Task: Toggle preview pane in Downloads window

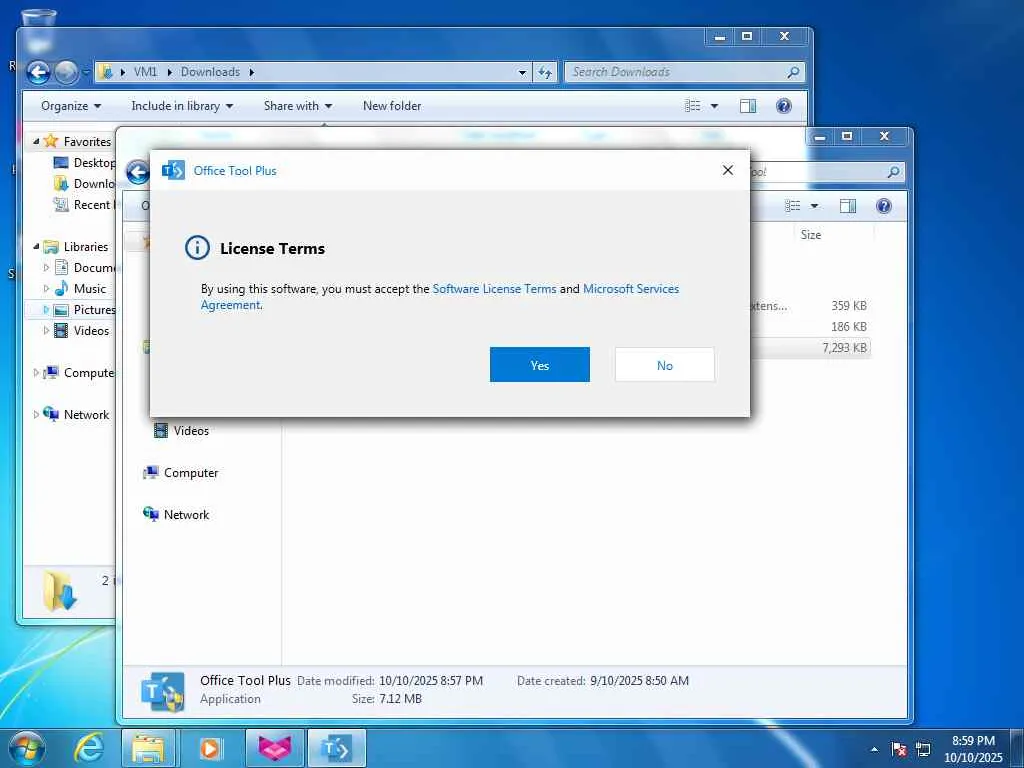Action: (x=748, y=106)
